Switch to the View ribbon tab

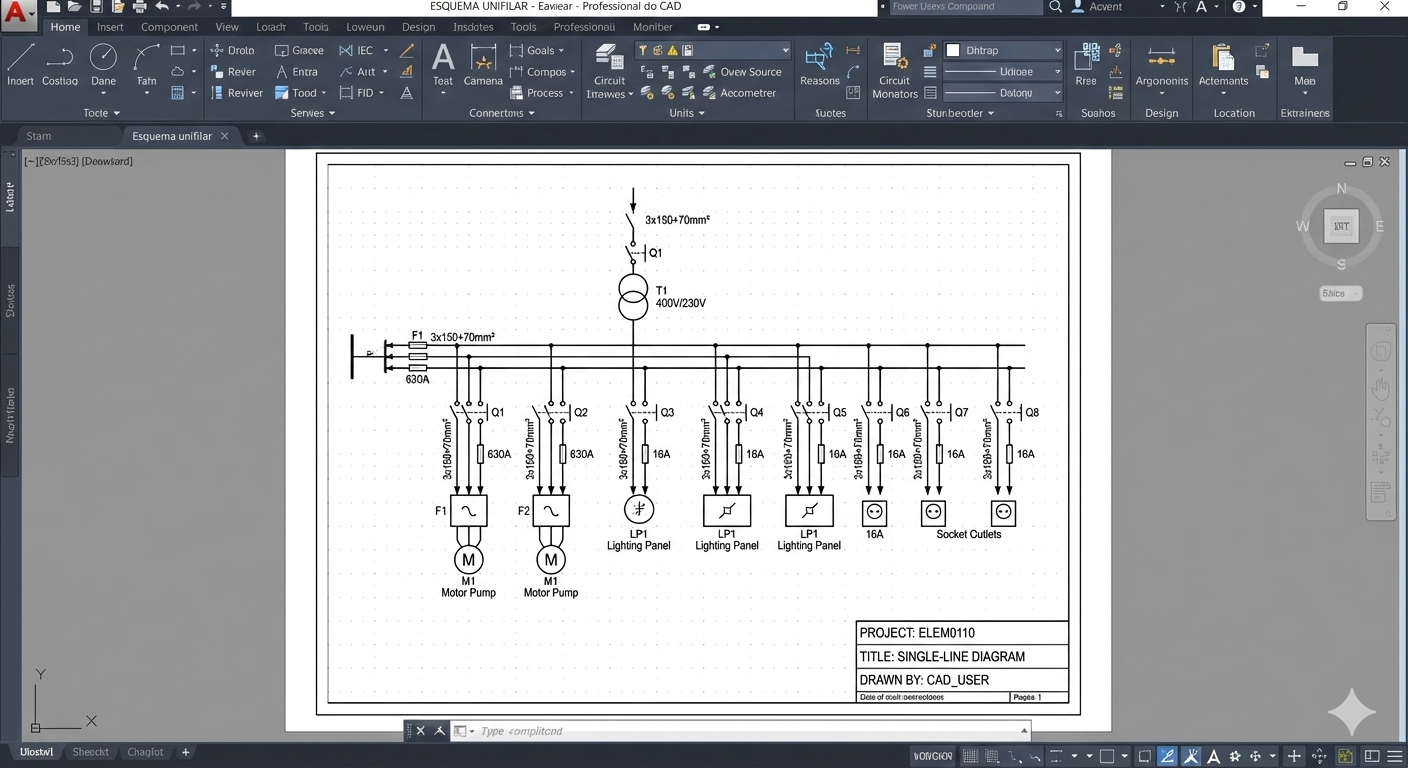point(227,27)
